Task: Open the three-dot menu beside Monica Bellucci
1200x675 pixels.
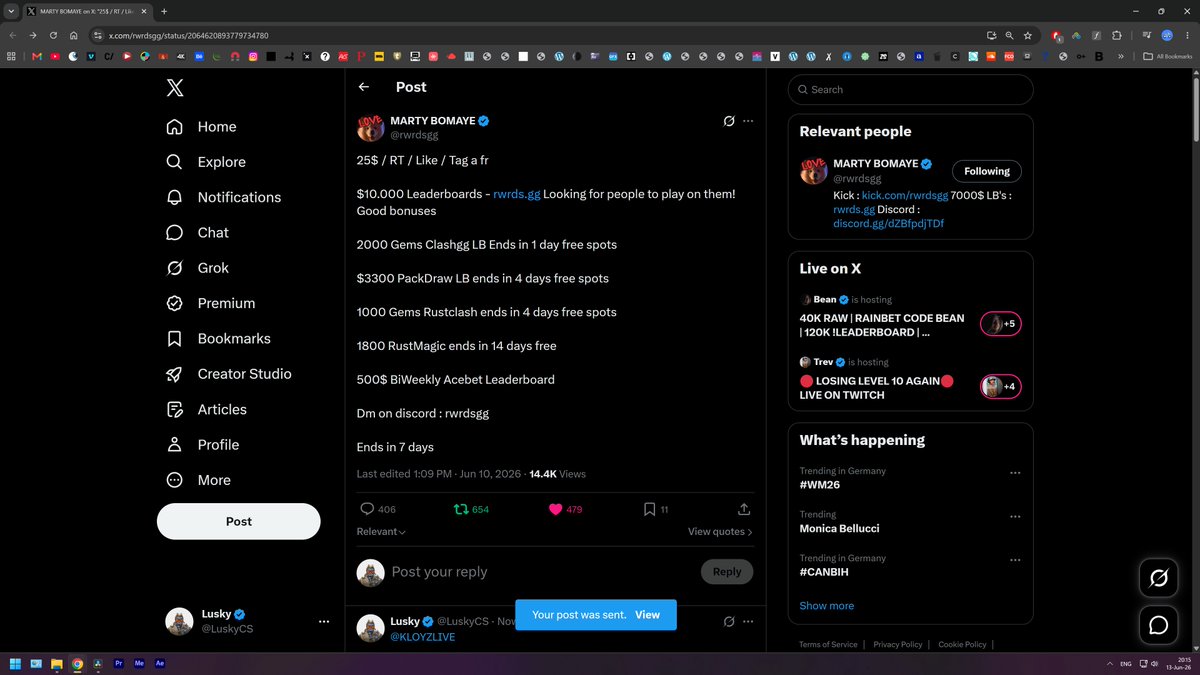Action: point(1015,517)
